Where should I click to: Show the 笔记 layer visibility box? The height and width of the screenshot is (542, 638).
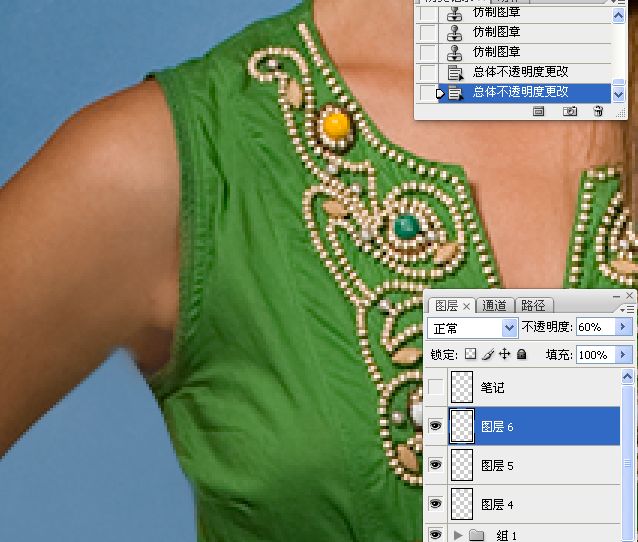point(435,387)
